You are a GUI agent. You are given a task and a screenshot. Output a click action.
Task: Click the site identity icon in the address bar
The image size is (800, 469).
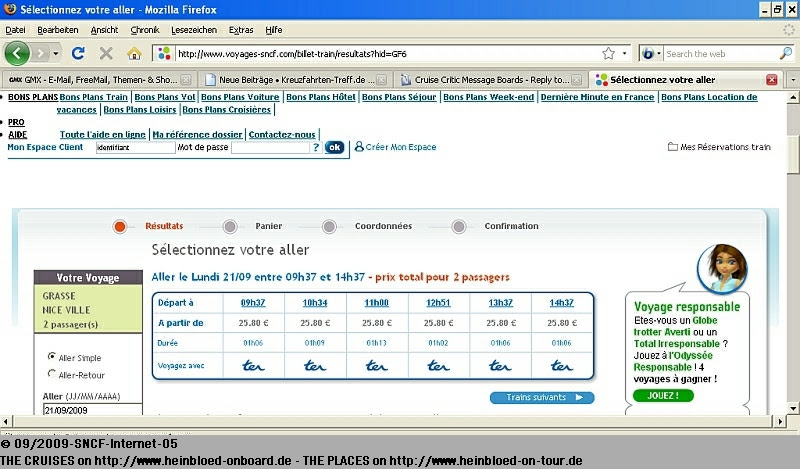(x=164, y=53)
